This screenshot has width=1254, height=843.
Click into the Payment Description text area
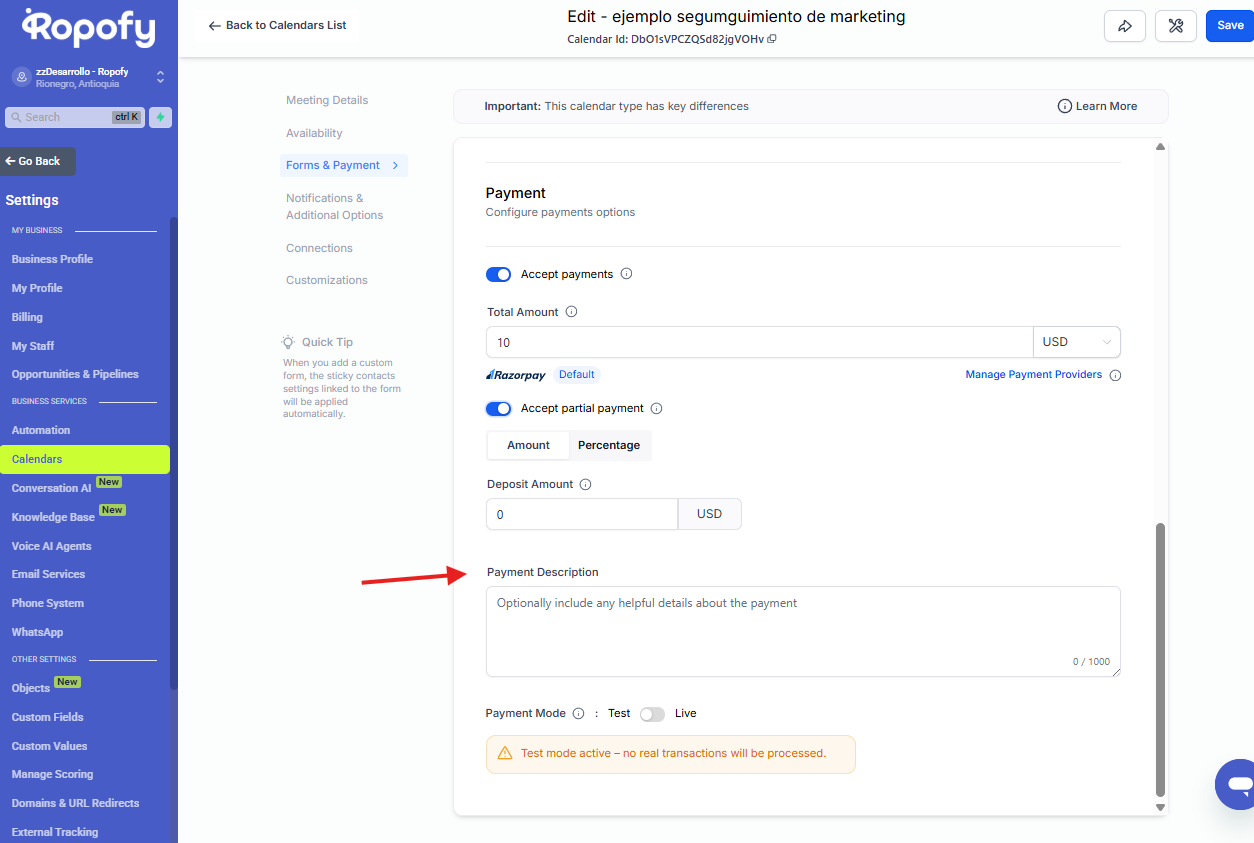802,630
